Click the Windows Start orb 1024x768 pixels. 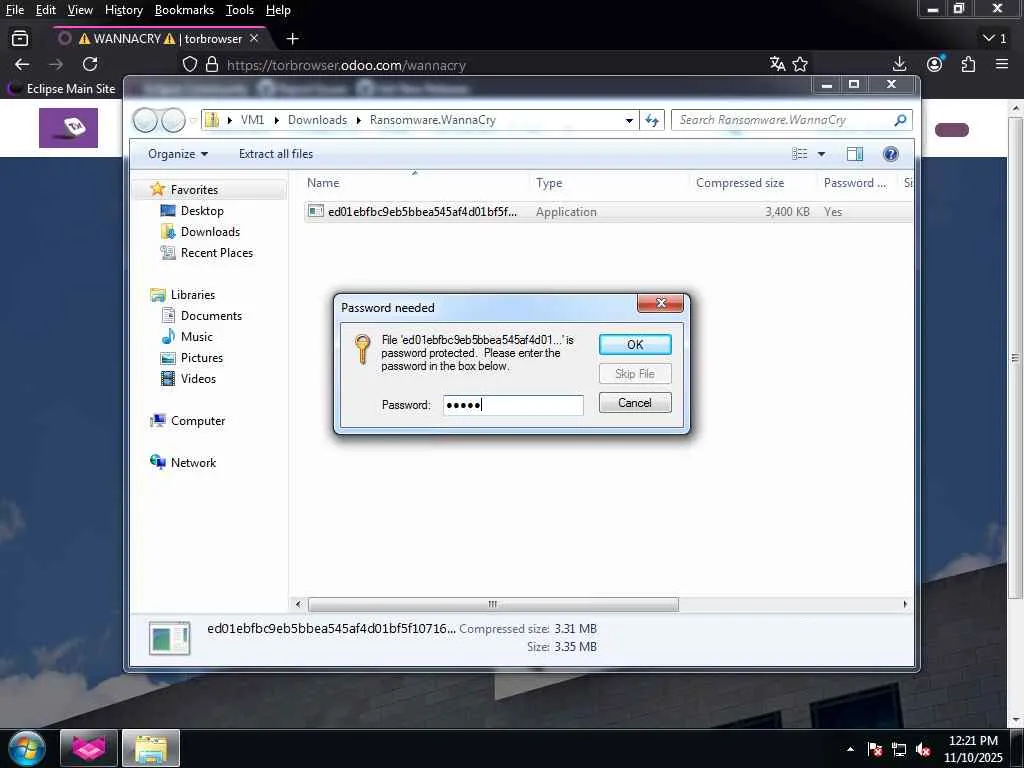click(27, 748)
